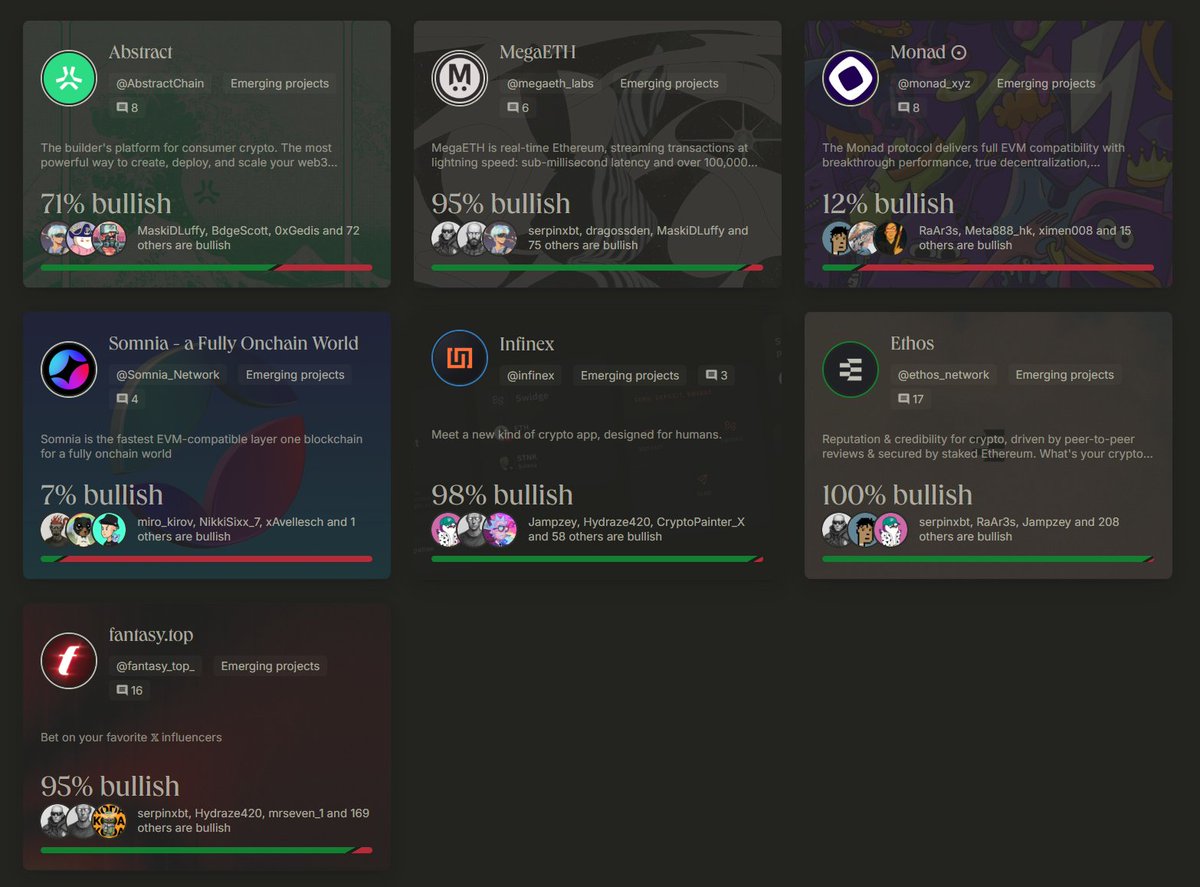Click Infinex's bullish sentiment bar
Image resolution: width=1200 pixels, height=887 pixels.
tap(598, 558)
